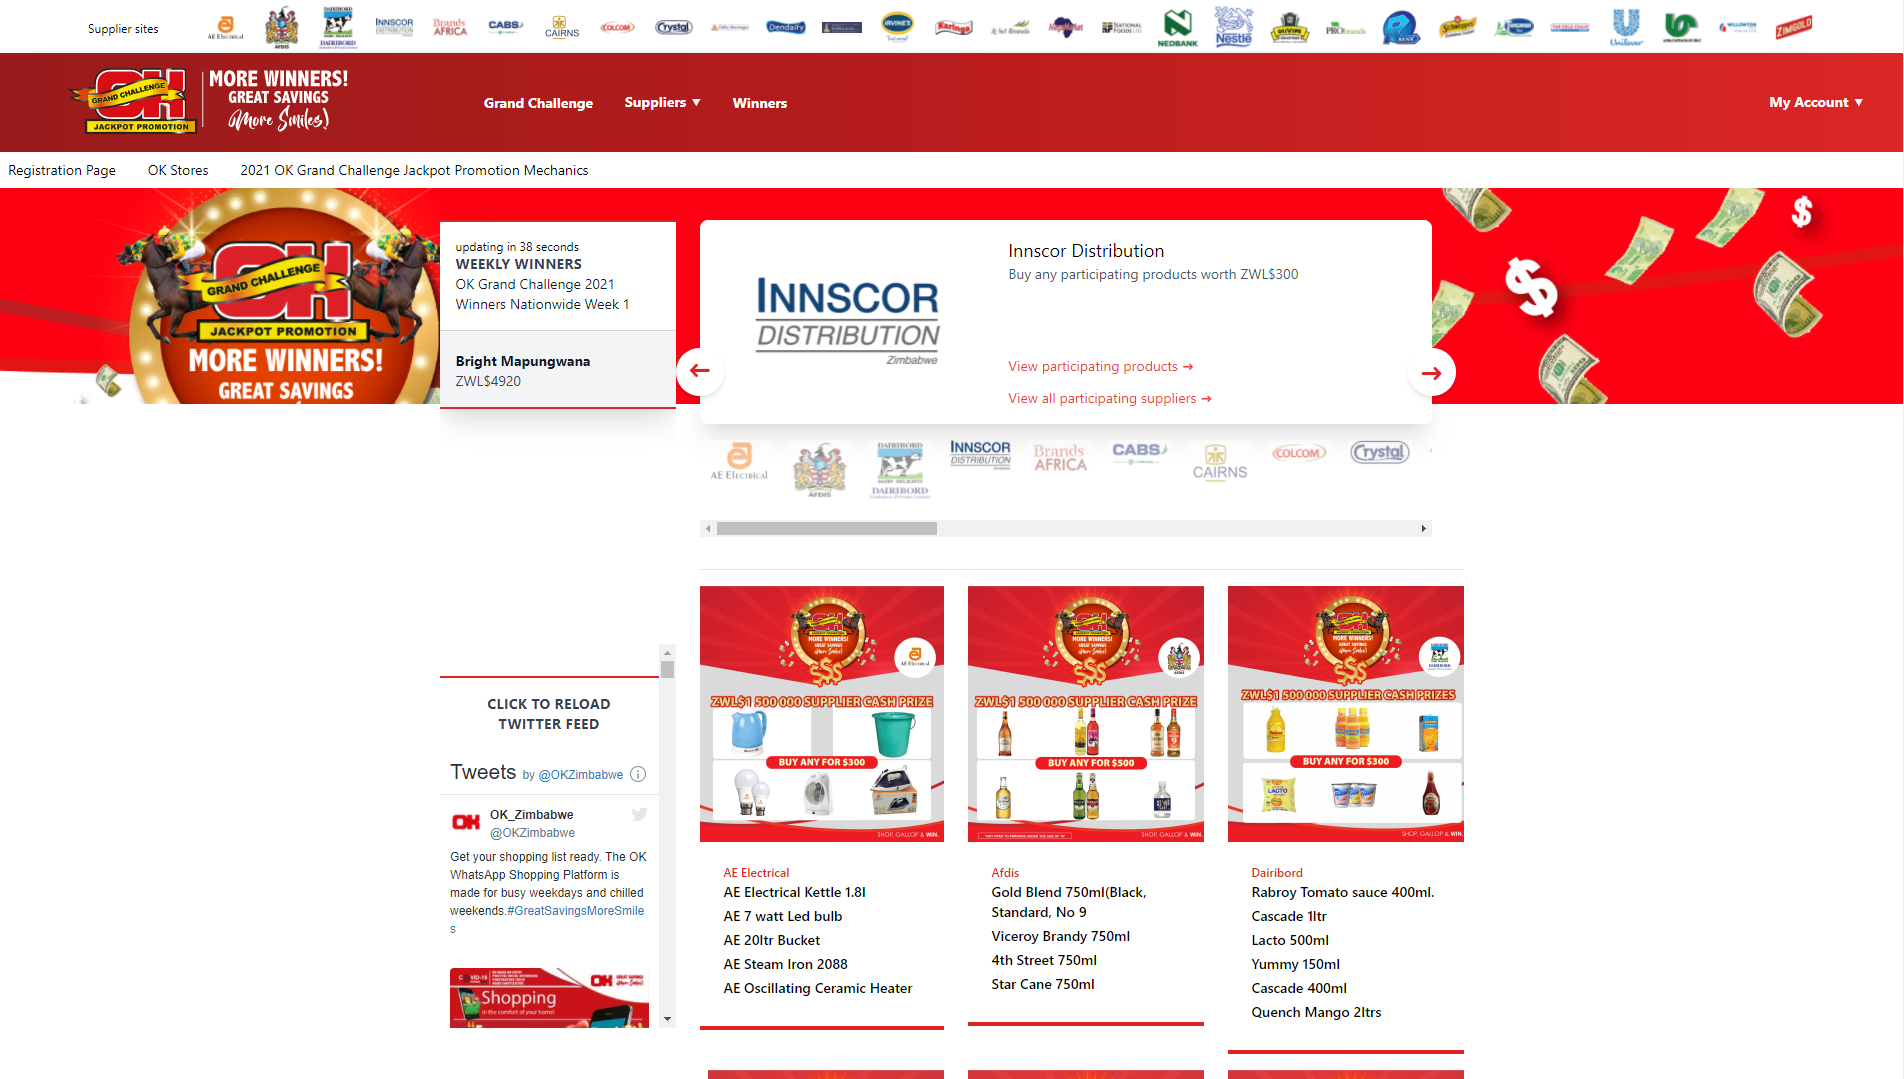Open Grand Challenge menu item

[538, 103]
